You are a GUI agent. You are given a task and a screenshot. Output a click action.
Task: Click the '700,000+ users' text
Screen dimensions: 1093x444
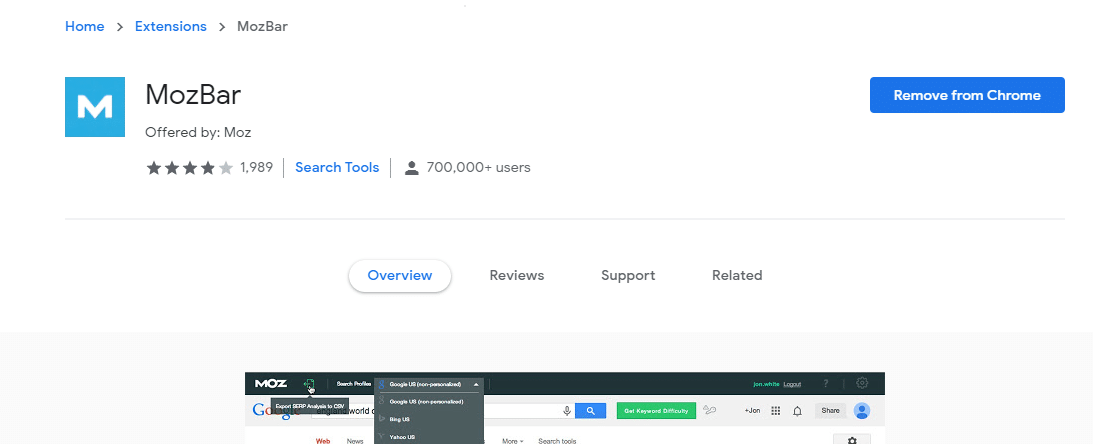tap(478, 167)
